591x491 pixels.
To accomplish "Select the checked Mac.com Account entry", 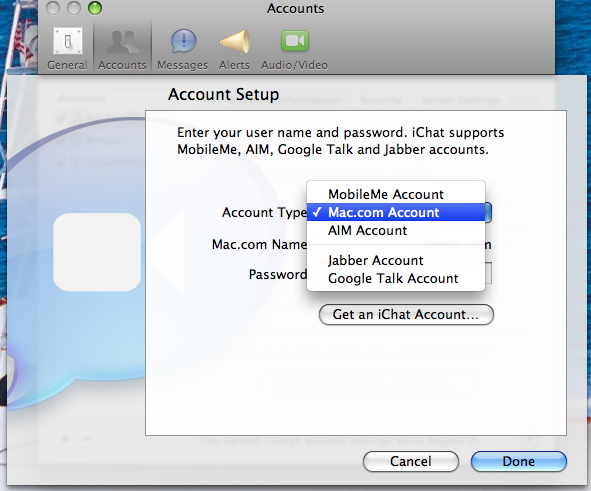I will (x=396, y=212).
